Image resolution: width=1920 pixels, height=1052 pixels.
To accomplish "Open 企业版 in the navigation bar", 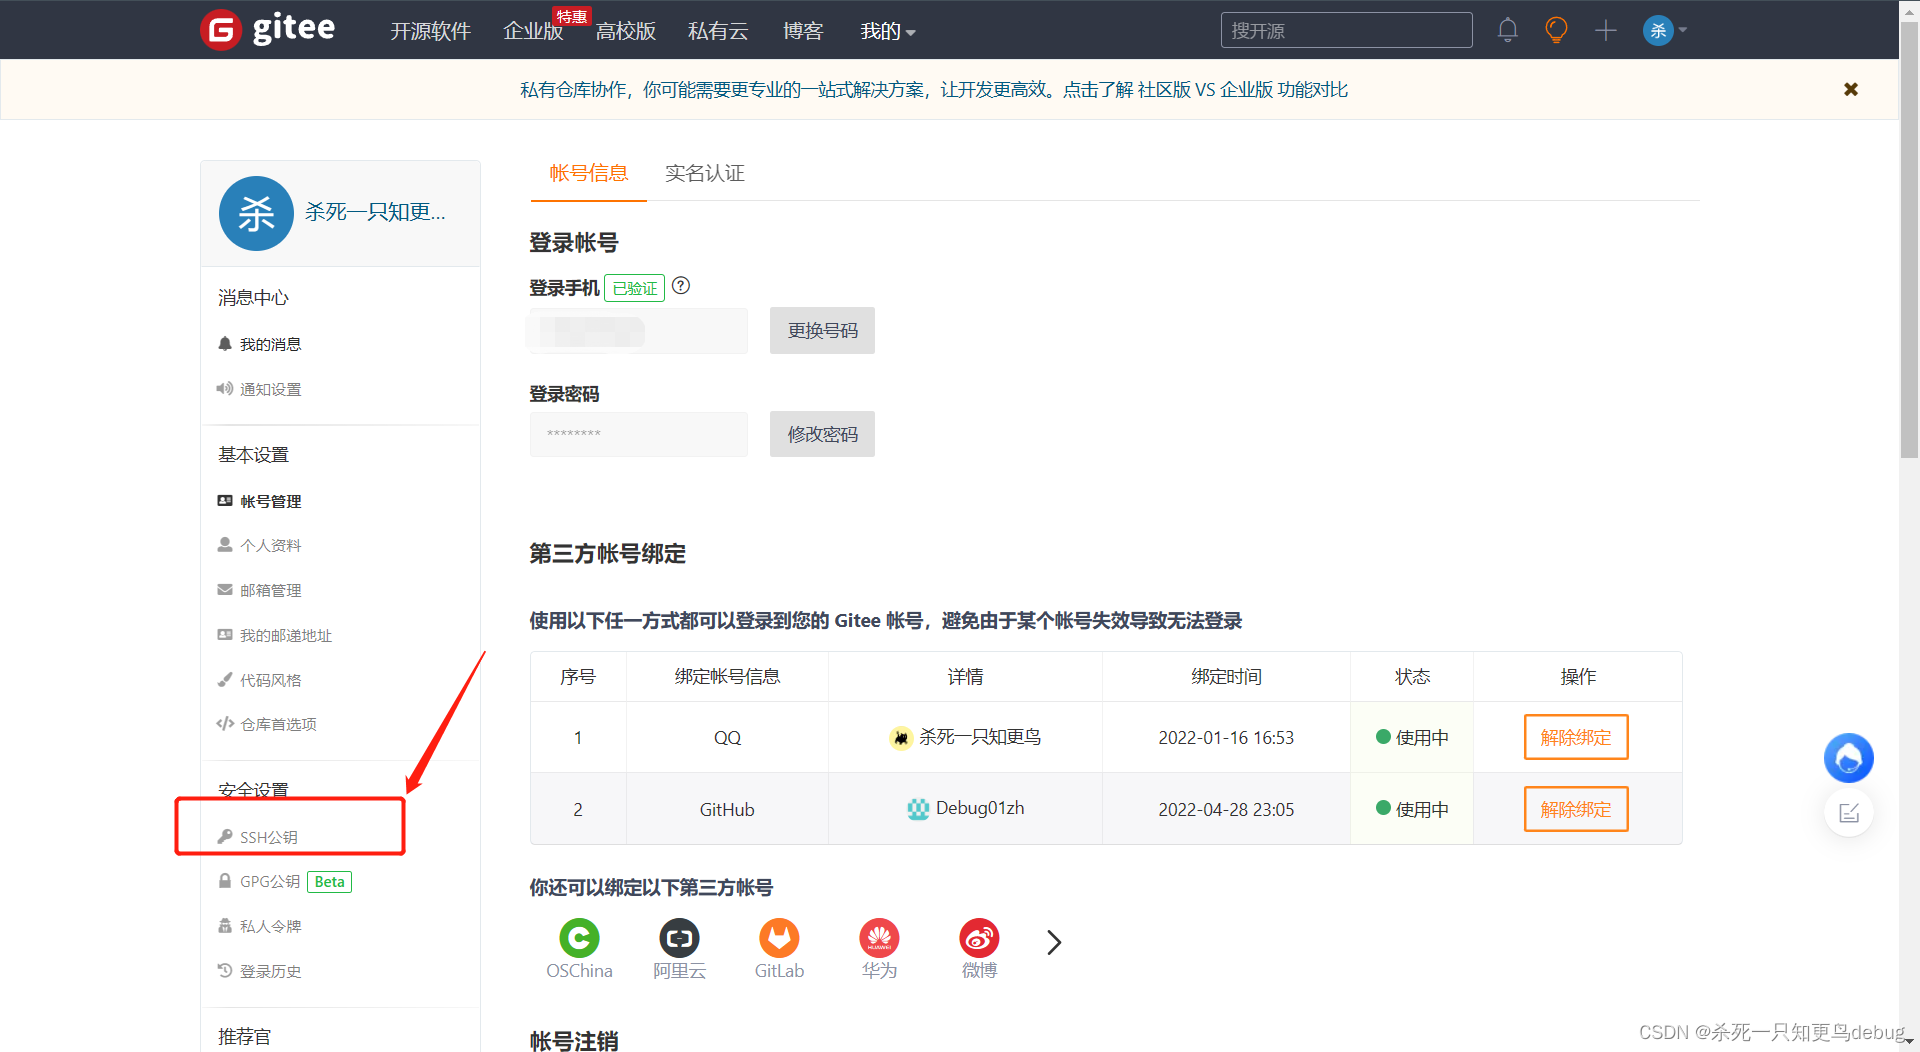I will (x=533, y=31).
